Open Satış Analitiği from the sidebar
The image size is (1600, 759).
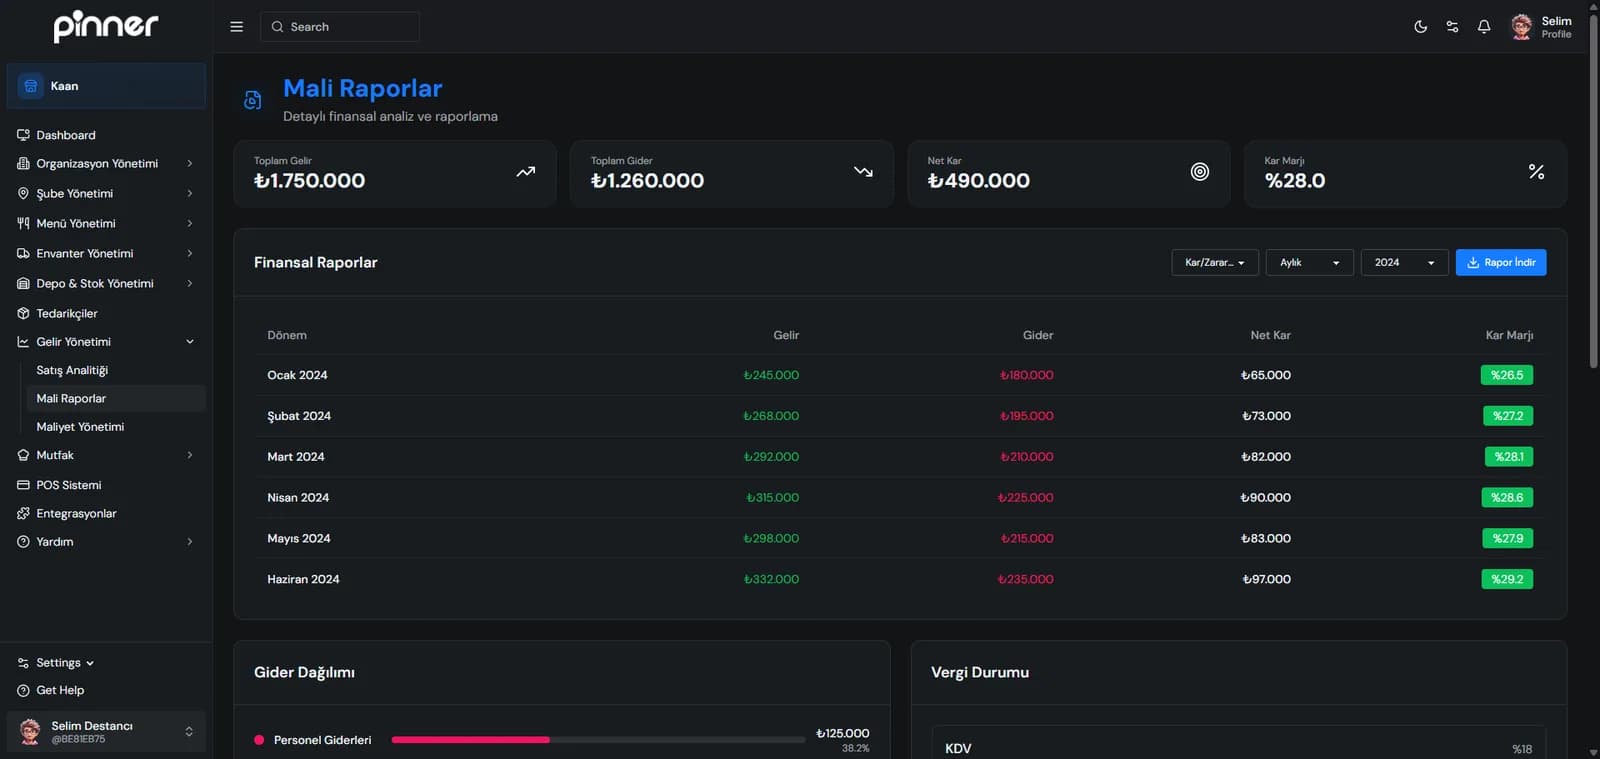pyautogui.click(x=72, y=370)
